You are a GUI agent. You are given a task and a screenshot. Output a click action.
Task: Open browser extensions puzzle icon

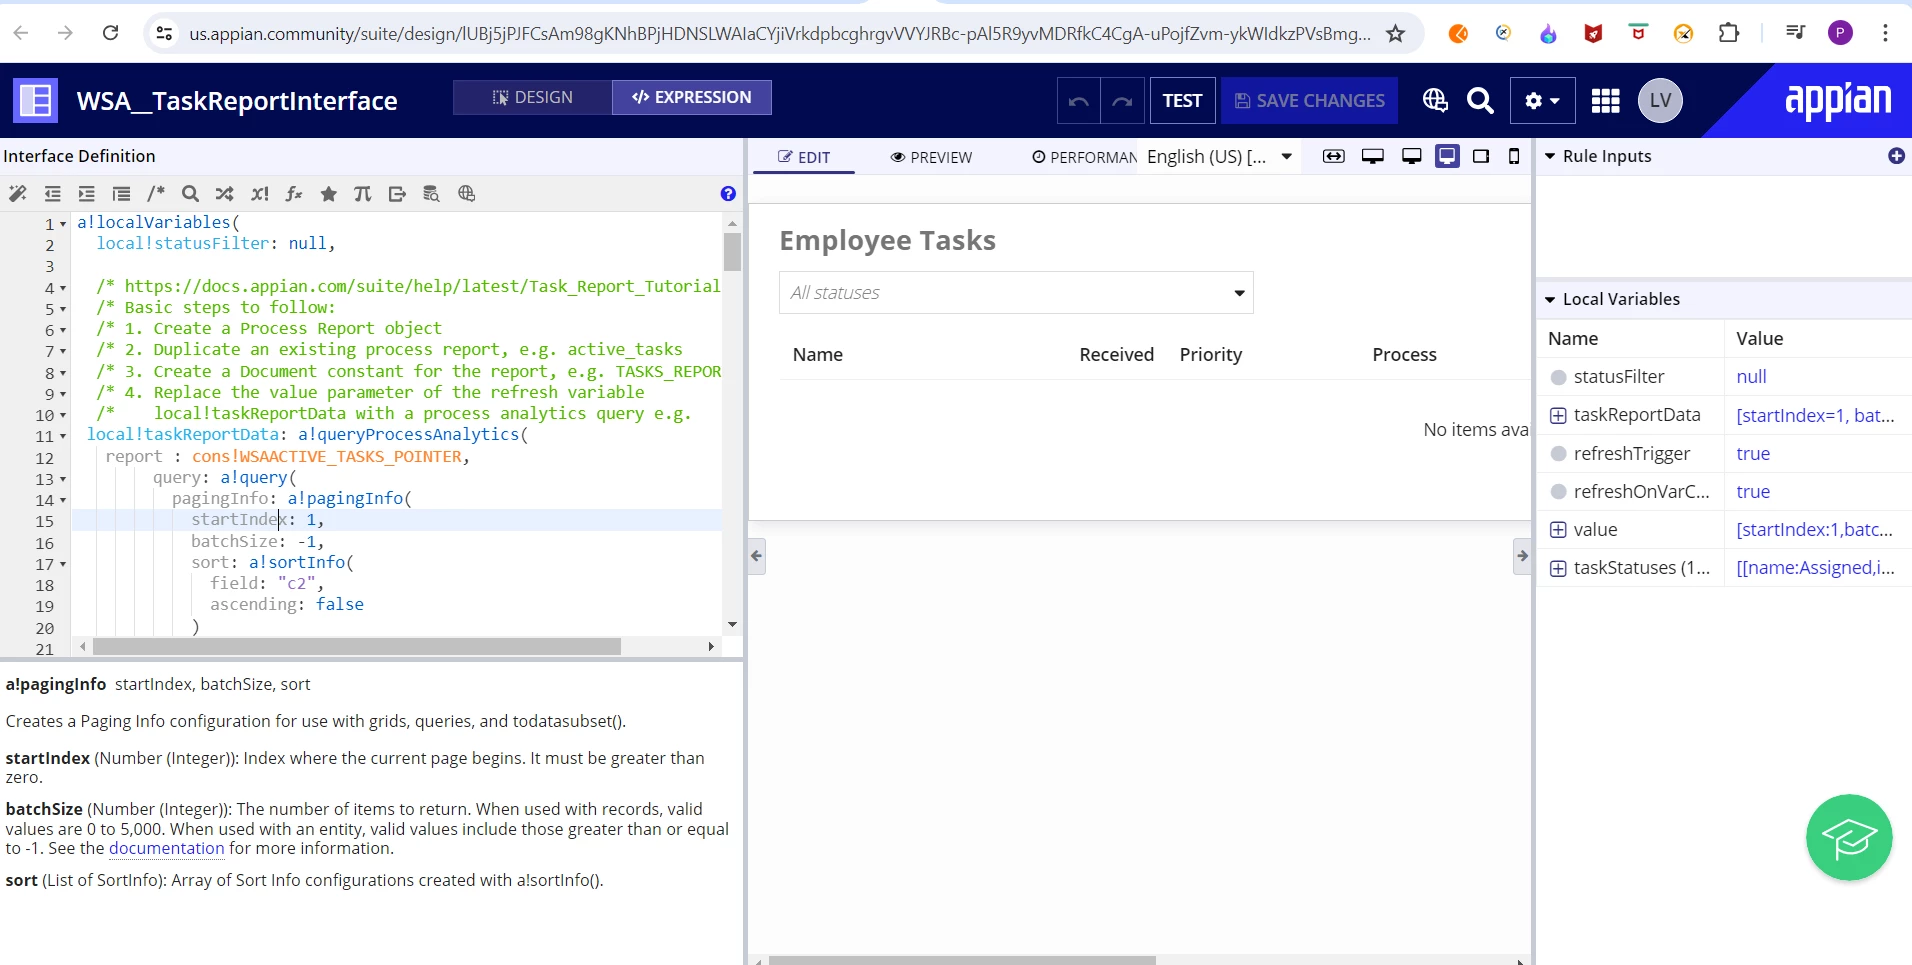[x=1729, y=33]
